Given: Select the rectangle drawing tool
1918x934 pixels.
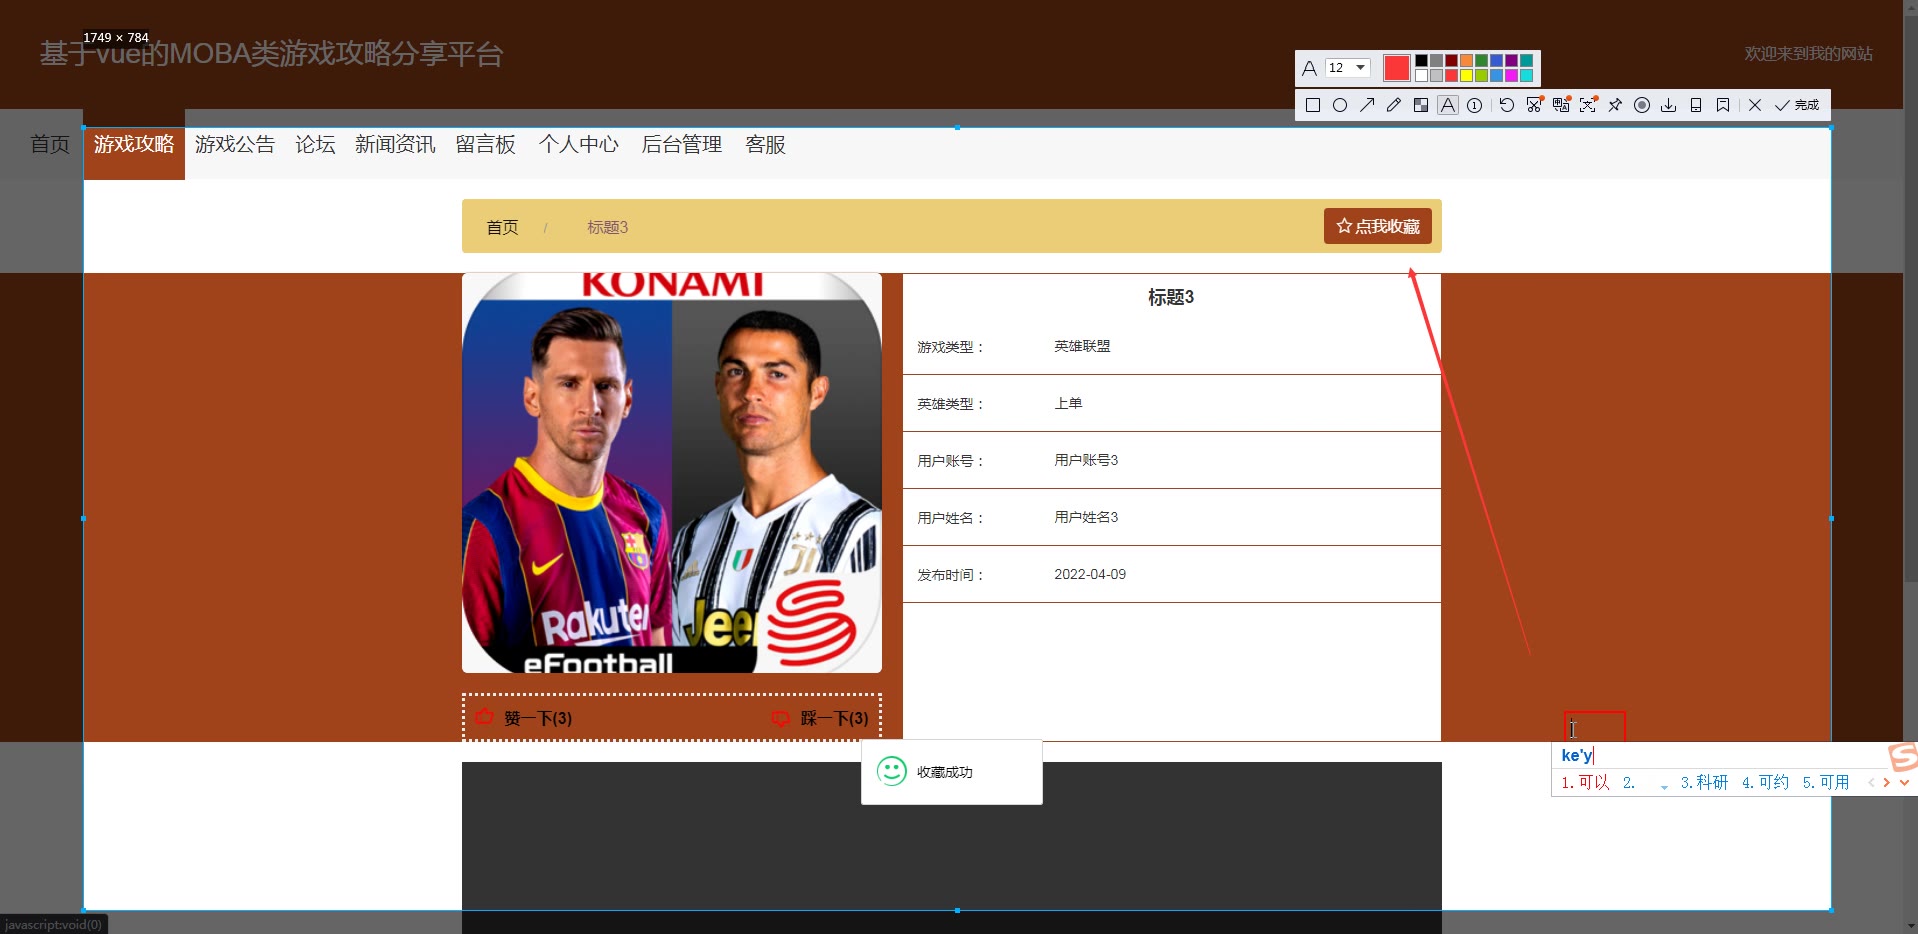Looking at the screenshot, I should [x=1313, y=105].
